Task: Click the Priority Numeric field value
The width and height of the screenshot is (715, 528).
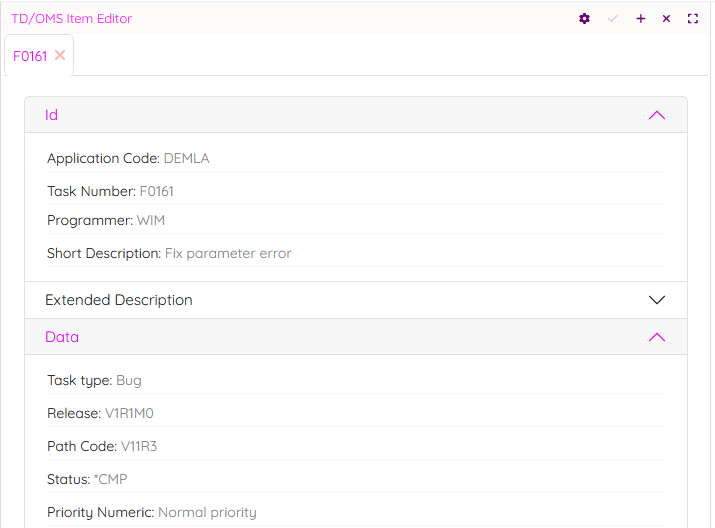Action: pyautogui.click(x=207, y=512)
